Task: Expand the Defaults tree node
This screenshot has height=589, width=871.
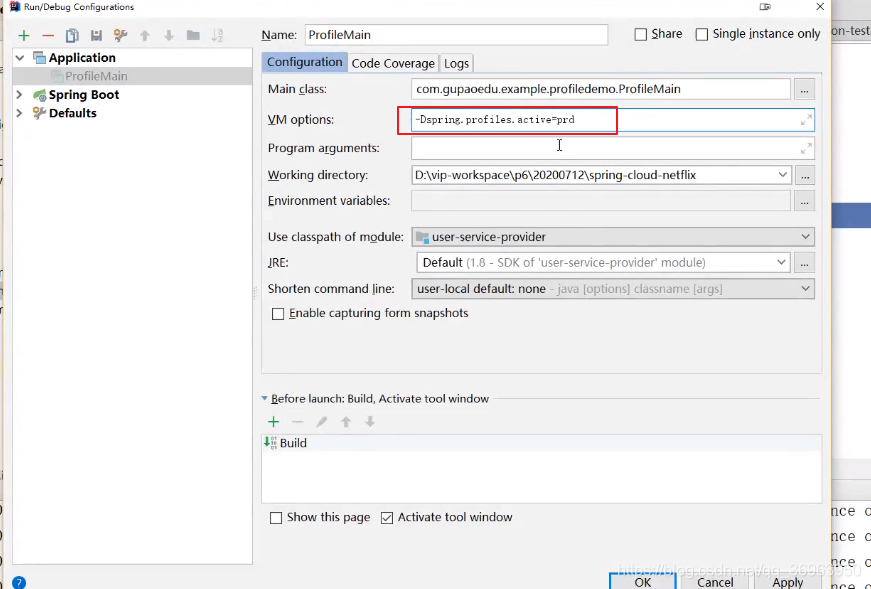Action: 20,113
